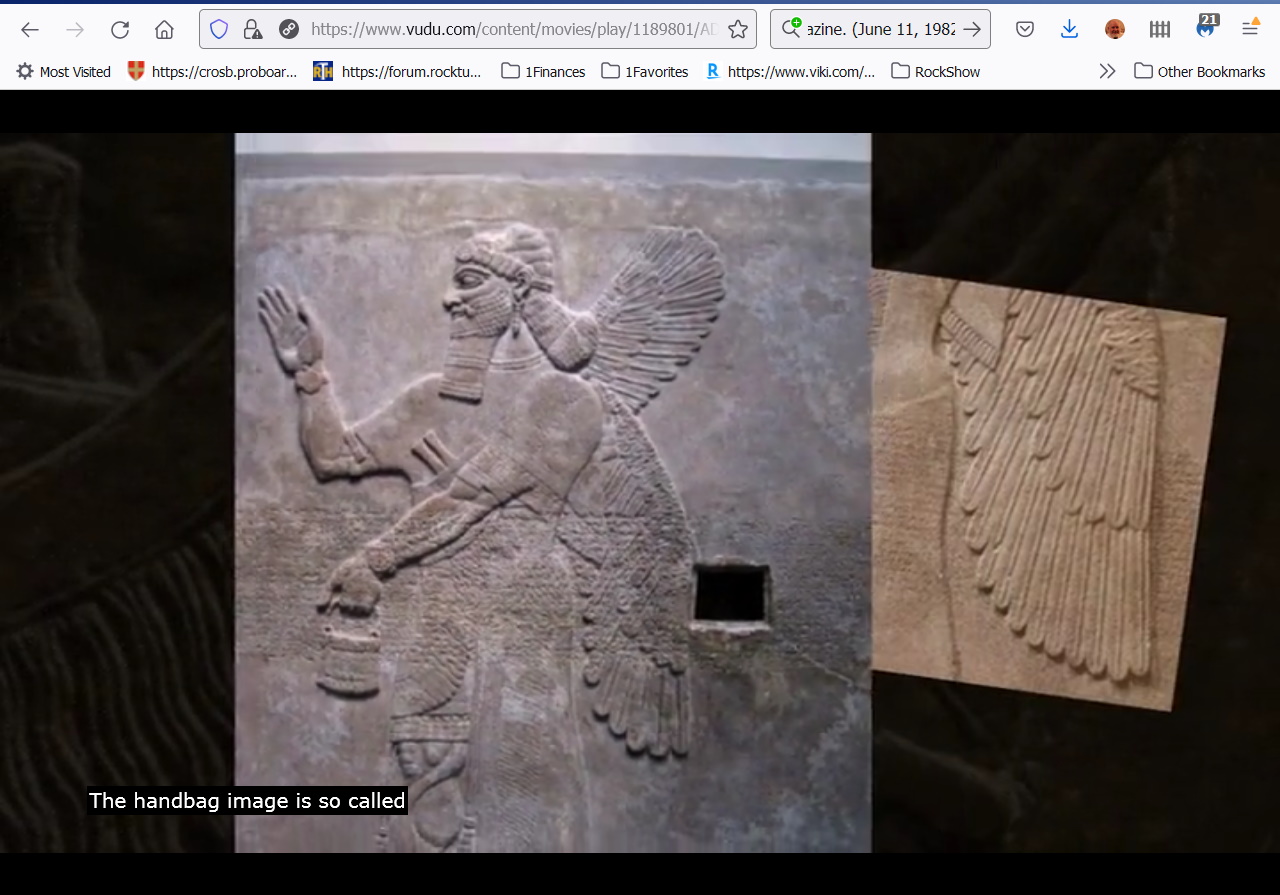
Task: Open the tracking protection shield panel
Action: pos(219,30)
